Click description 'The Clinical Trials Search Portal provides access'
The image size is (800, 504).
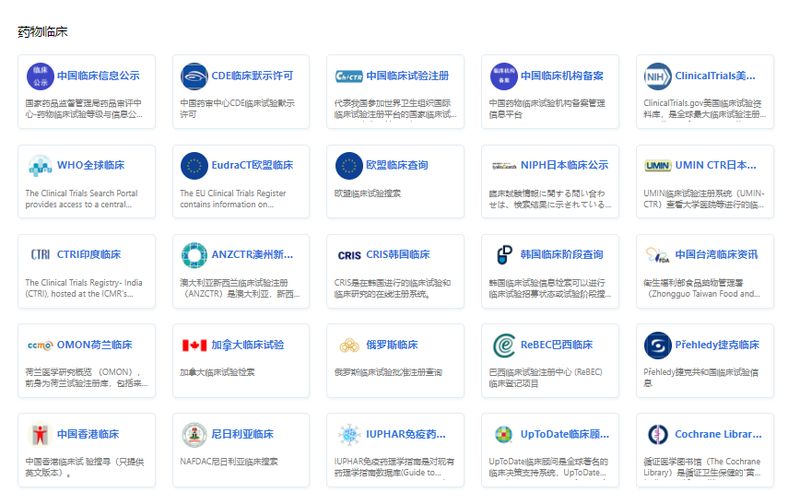(82, 199)
